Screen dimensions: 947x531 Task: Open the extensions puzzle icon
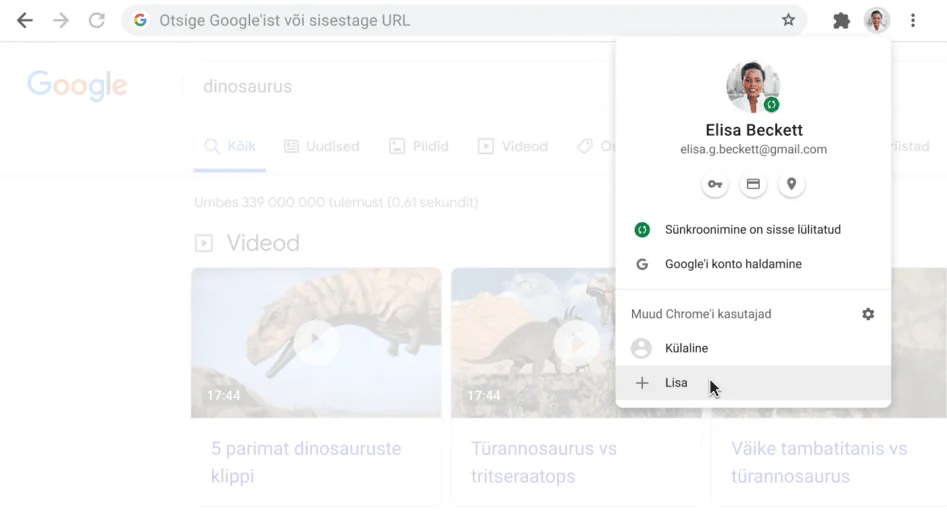[x=841, y=20]
